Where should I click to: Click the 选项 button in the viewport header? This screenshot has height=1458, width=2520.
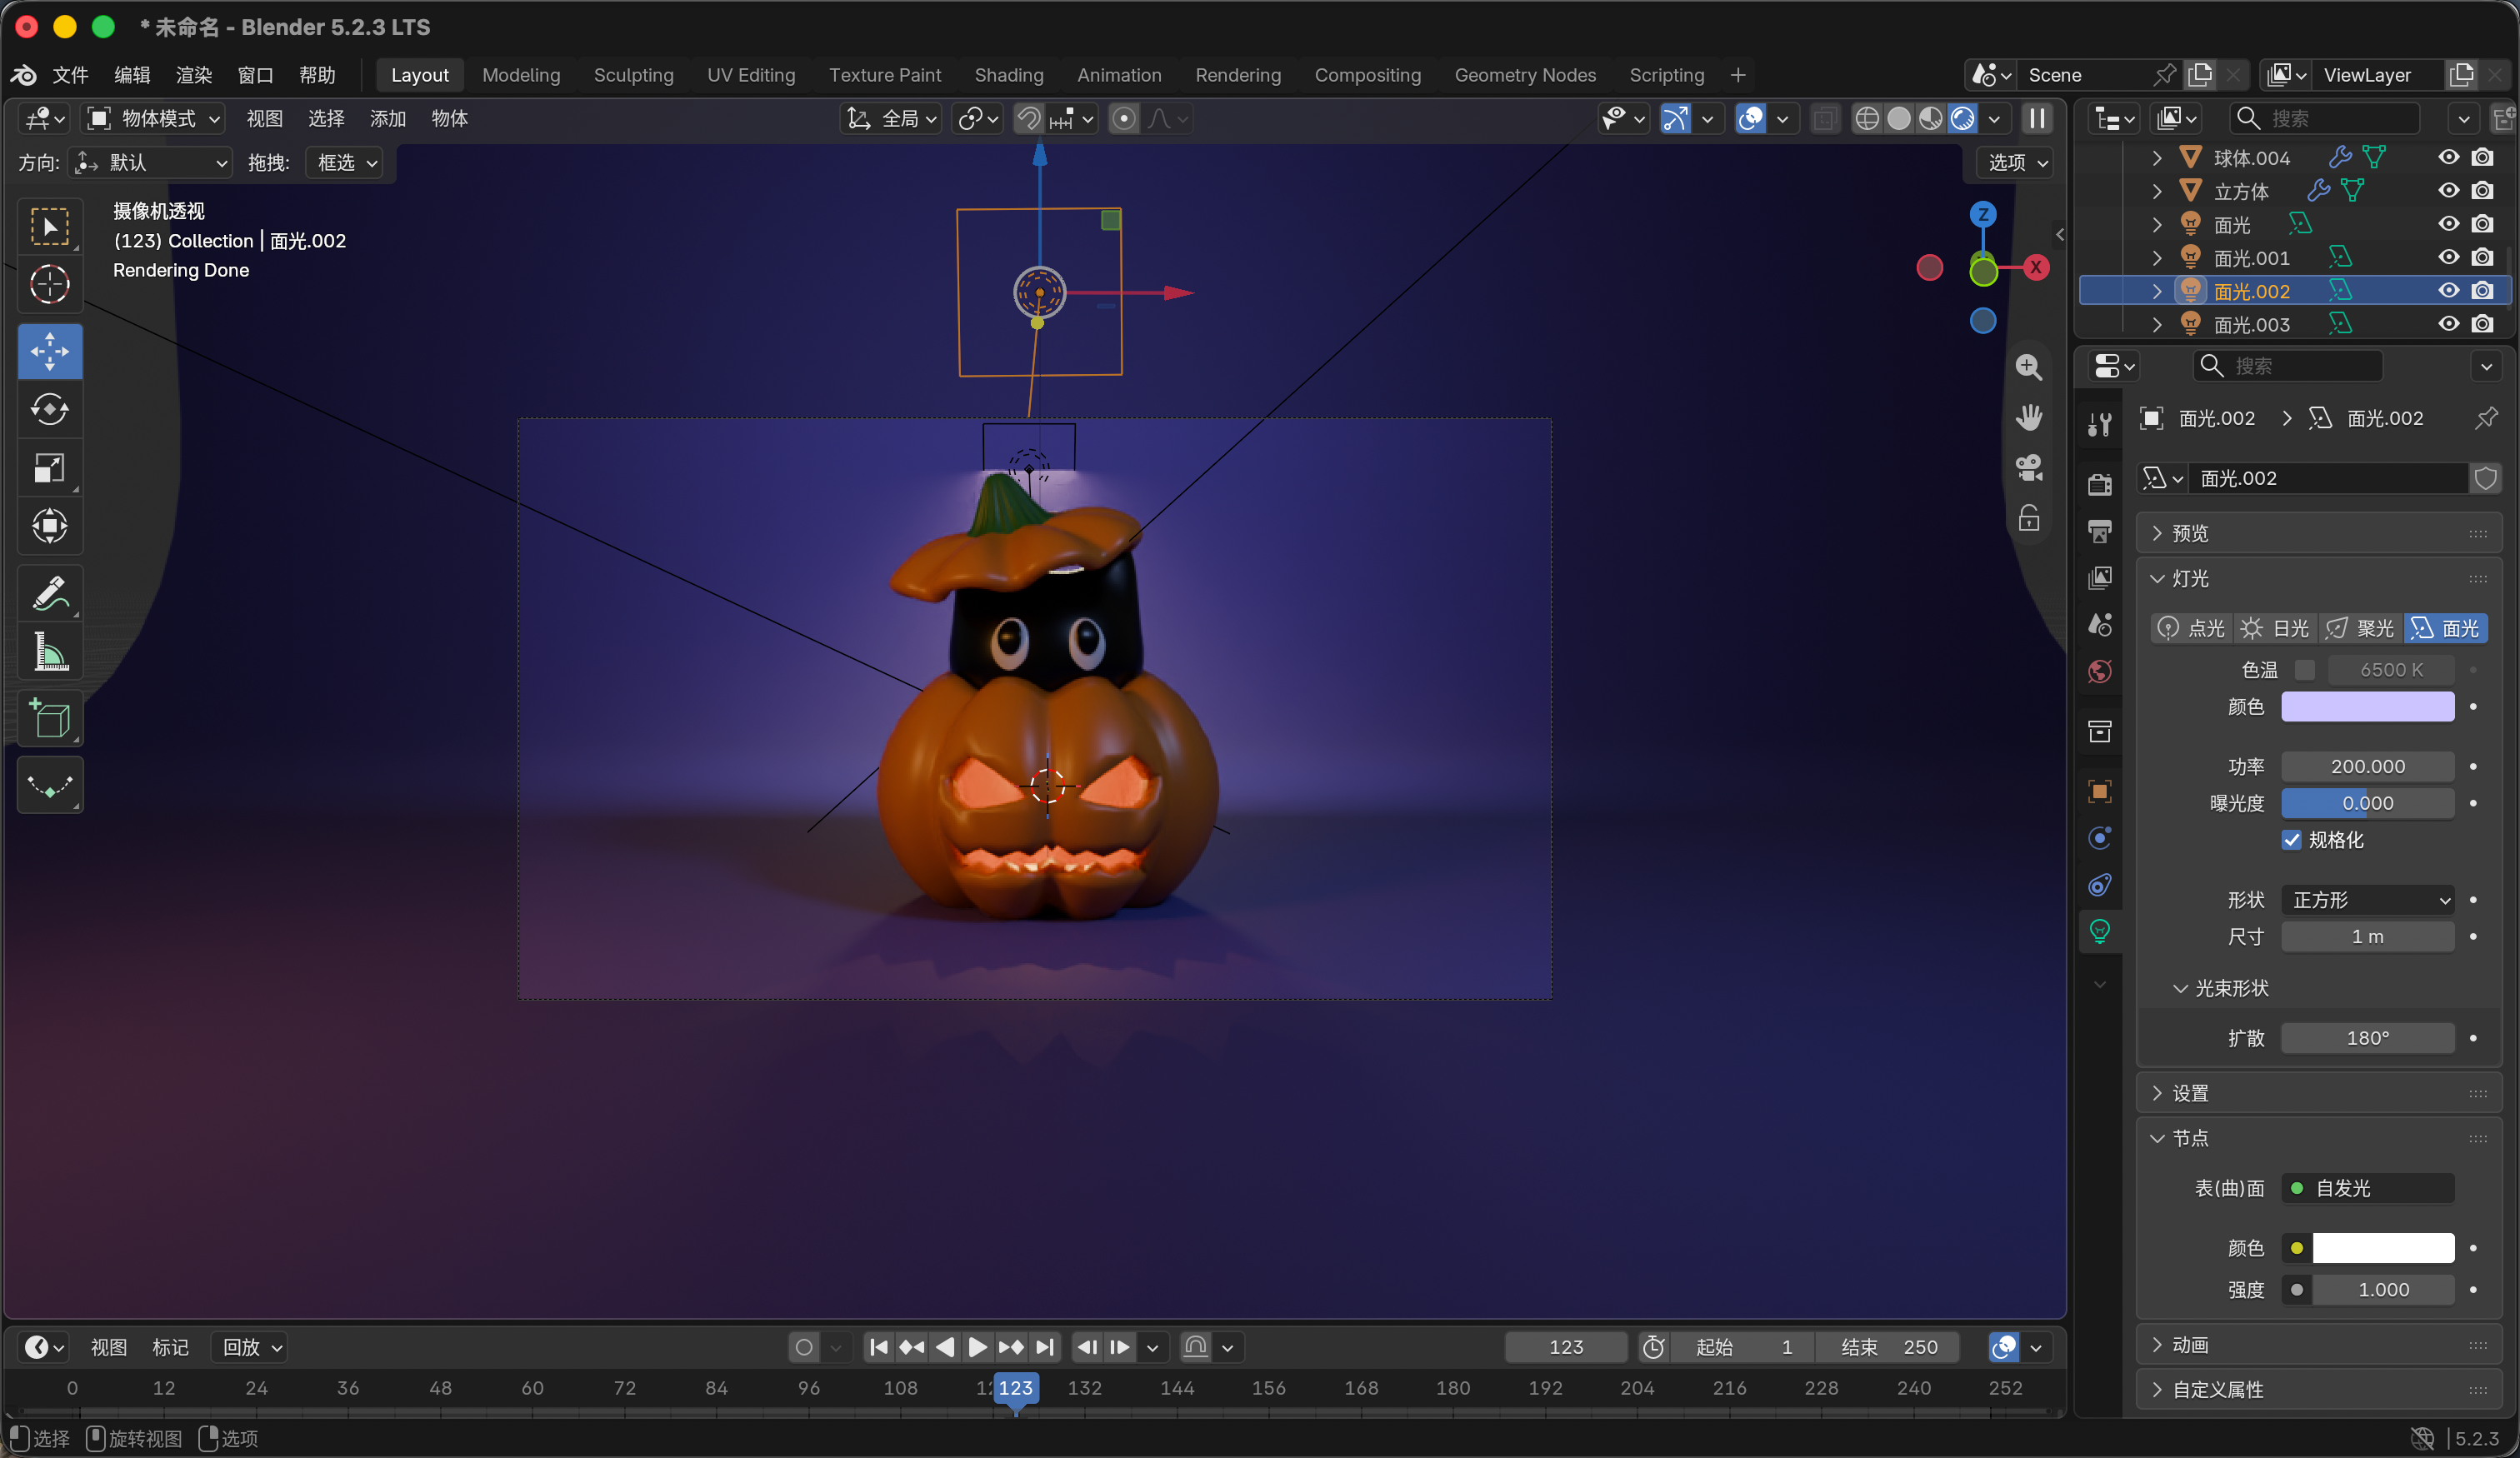[x=2017, y=162]
